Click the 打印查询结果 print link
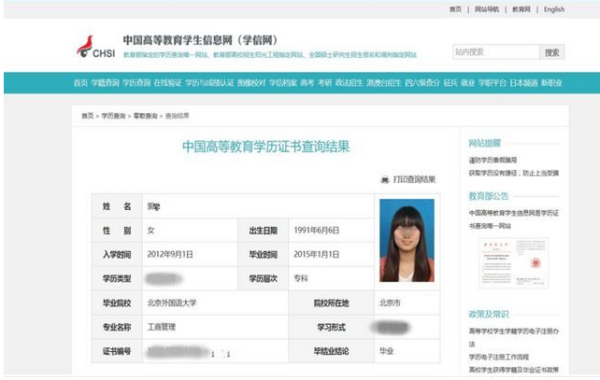This screenshot has width=600, height=380. [x=414, y=179]
